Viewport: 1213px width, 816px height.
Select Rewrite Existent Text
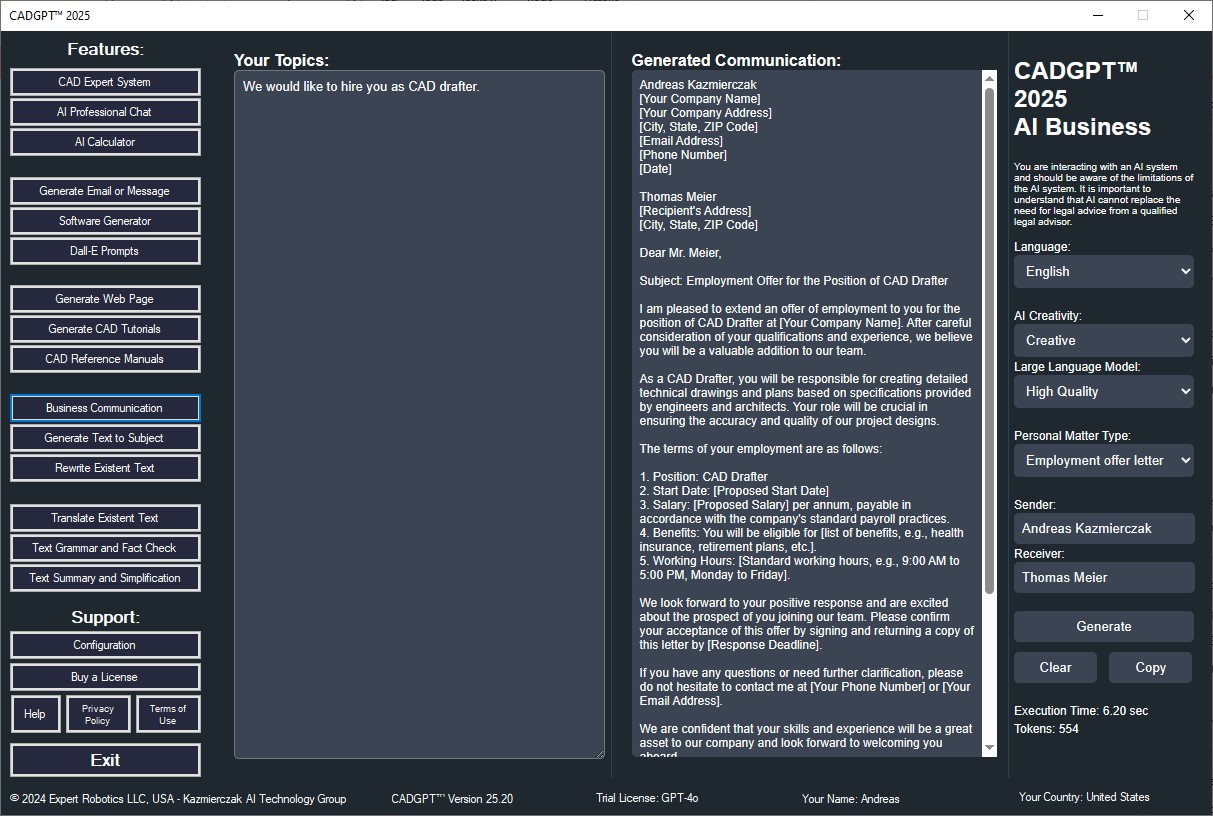(105, 468)
